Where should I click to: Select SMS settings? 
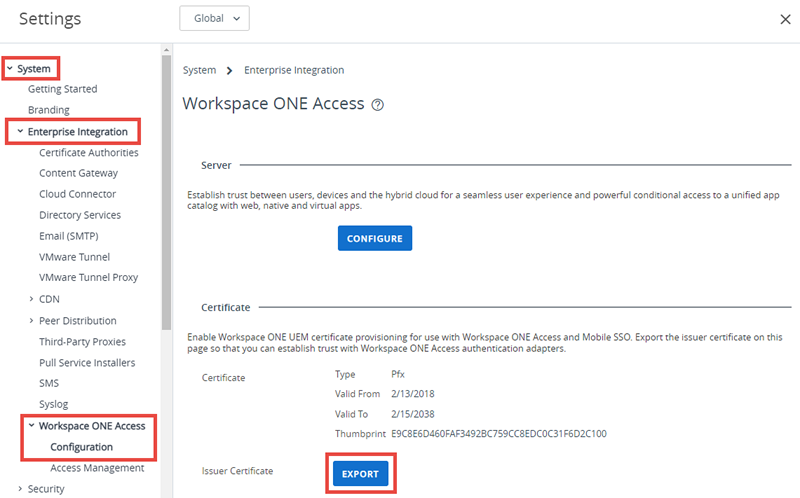49,383
